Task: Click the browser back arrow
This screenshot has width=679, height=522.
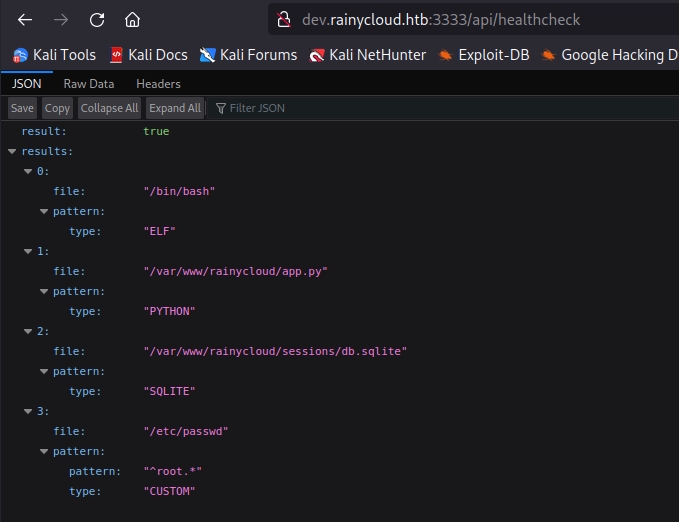Action: click(25, 20)
